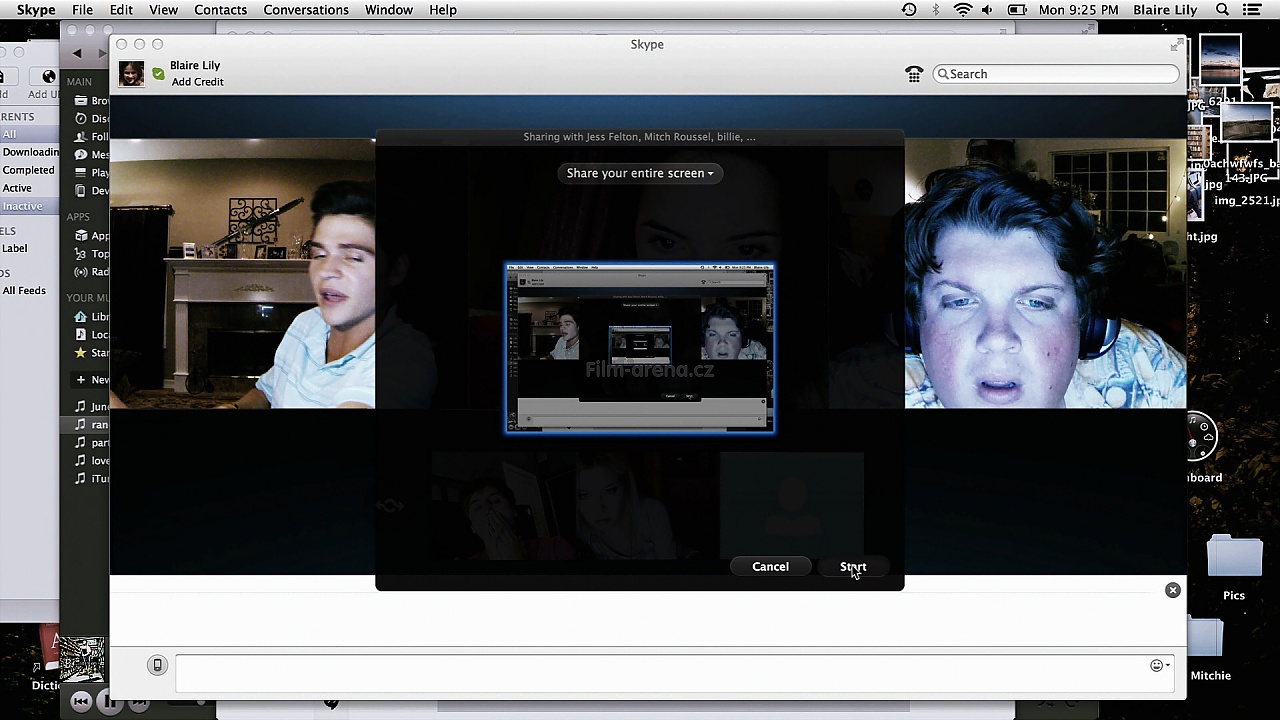Go back in the Spotify window
The height and width of the screenshot is (720, 1280).
tap(77, 53)
